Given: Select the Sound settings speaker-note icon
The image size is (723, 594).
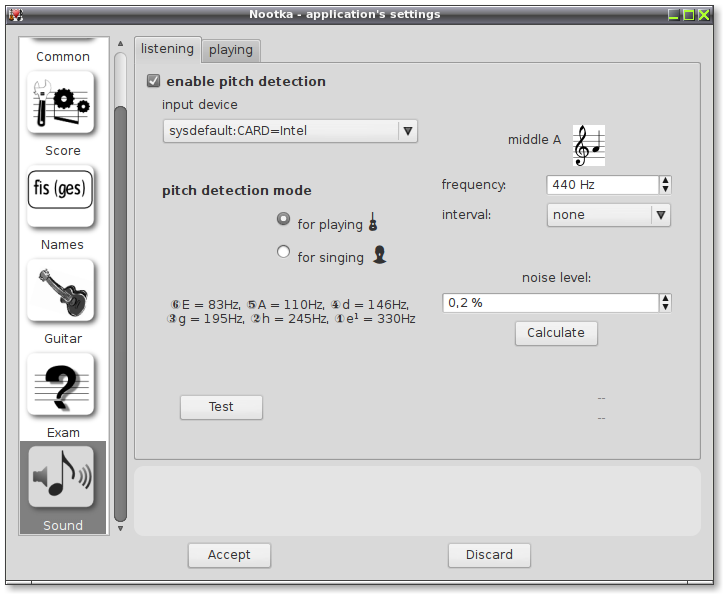Looking at the screenshot, I should tap(61, 477).
